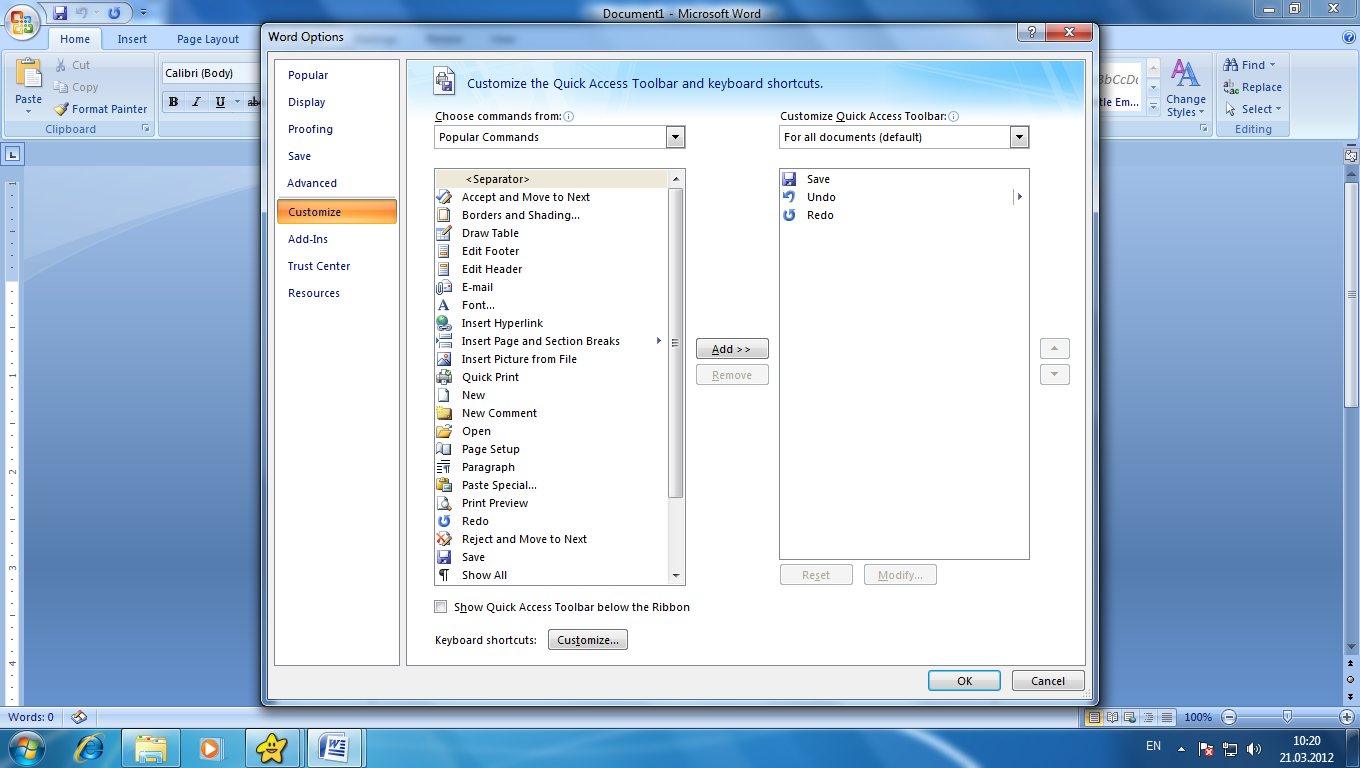Click the Font command letter A icon
The width and height of the screenshot is (1360, 768).
(444, 305)
